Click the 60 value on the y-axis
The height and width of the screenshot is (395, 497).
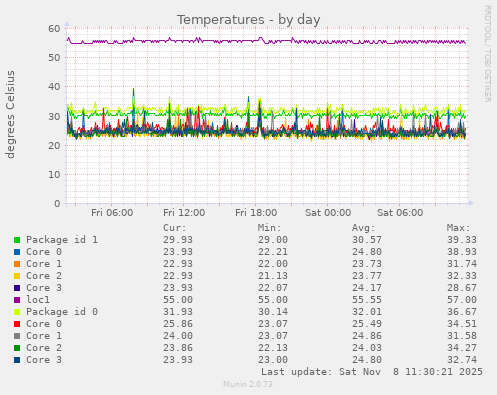click(x=54, y=29)
